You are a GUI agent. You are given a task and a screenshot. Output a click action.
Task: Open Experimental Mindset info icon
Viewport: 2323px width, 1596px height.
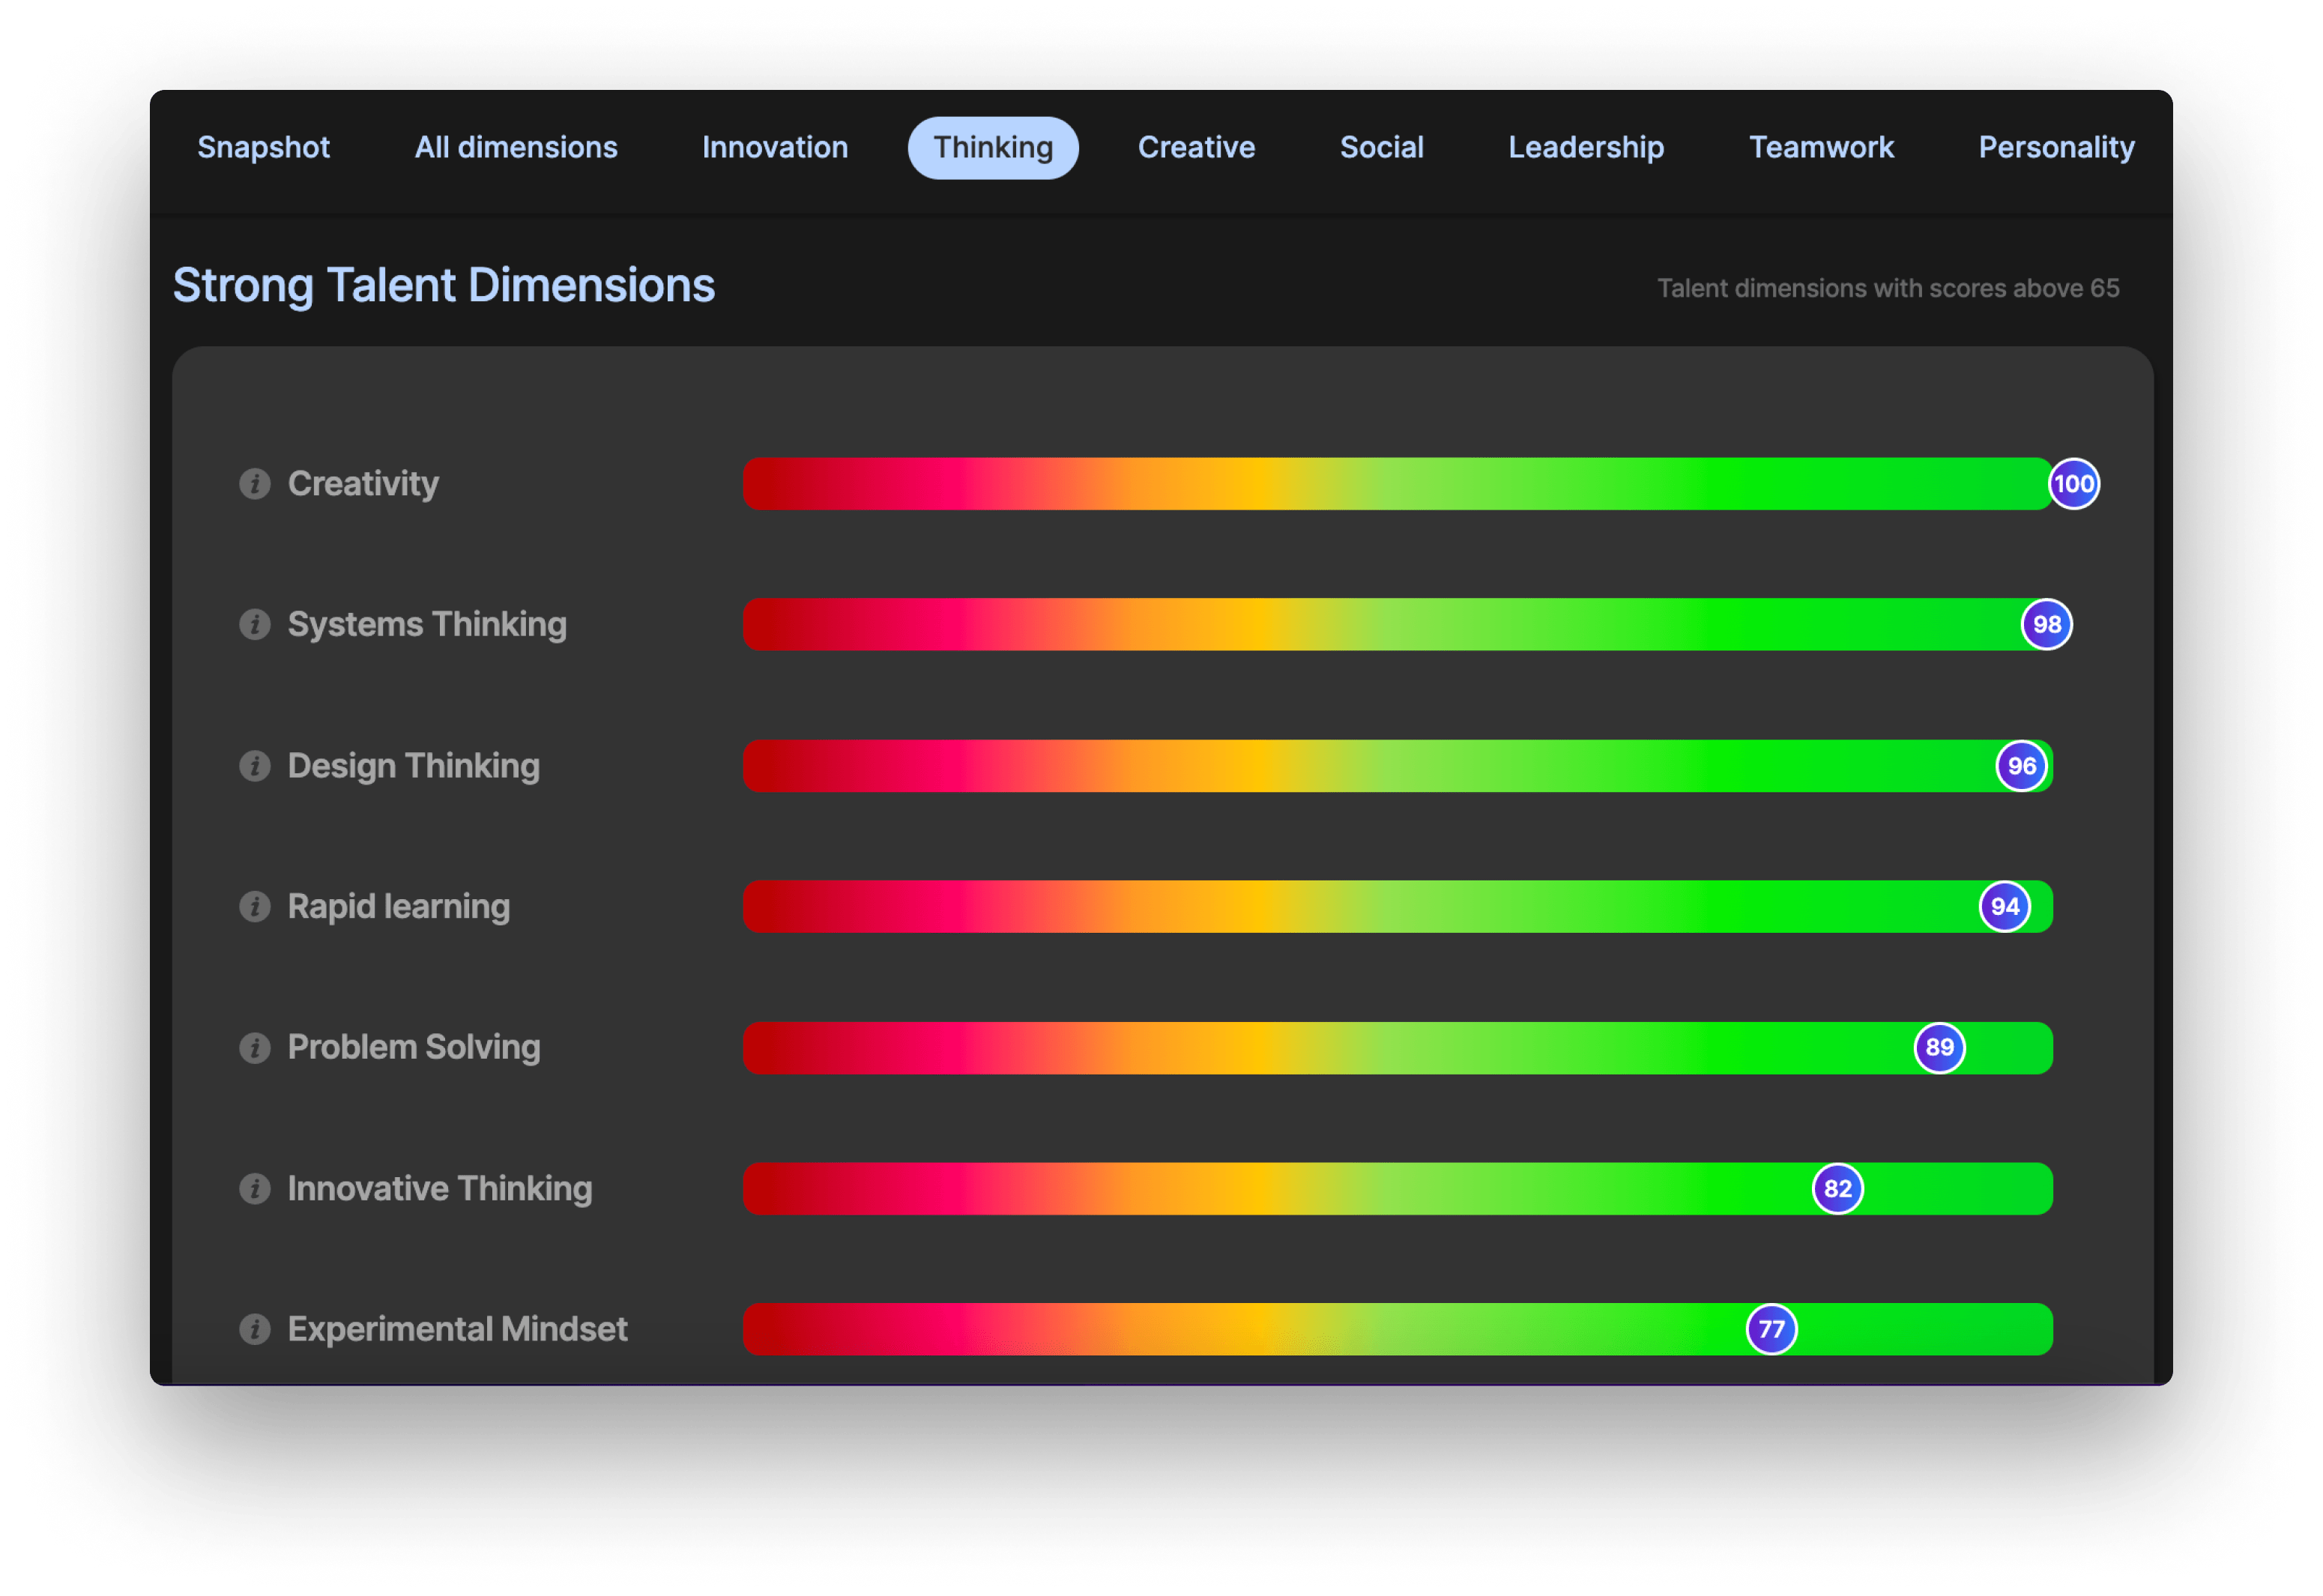click(x=255, y=1330)
